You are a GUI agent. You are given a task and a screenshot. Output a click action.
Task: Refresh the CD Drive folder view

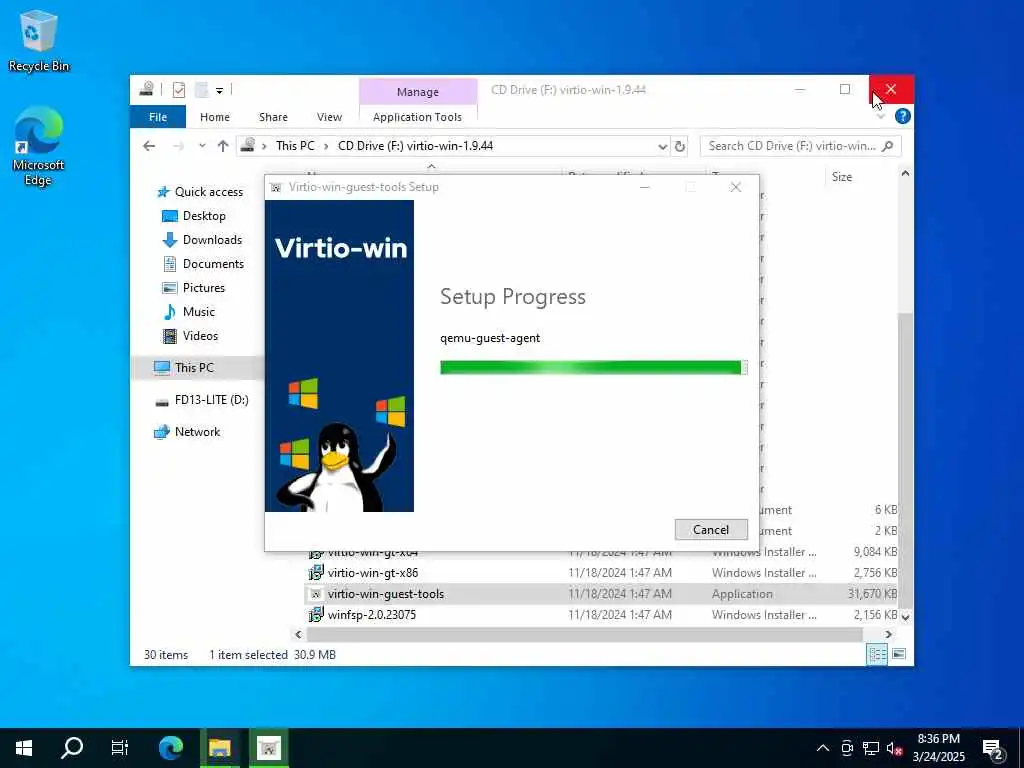point(680,146)
